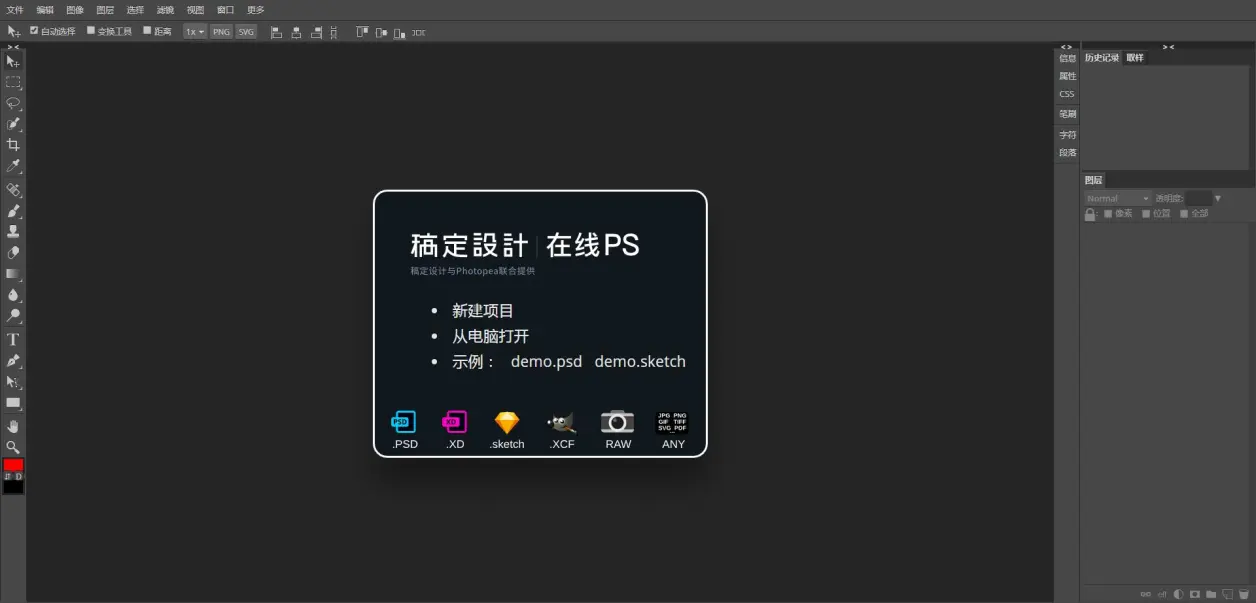
Task: Click the align right edges icon
Action: click(x=316, y=32)
